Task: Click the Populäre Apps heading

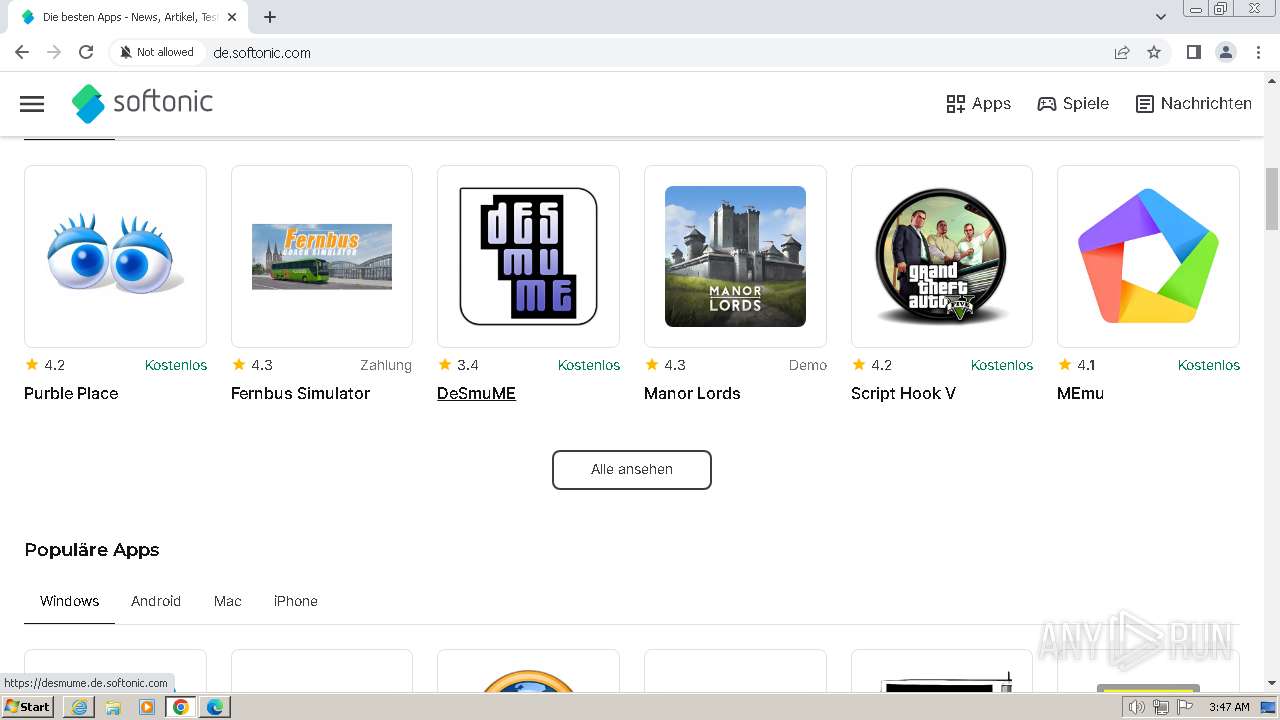Action: tap(92, 550)
